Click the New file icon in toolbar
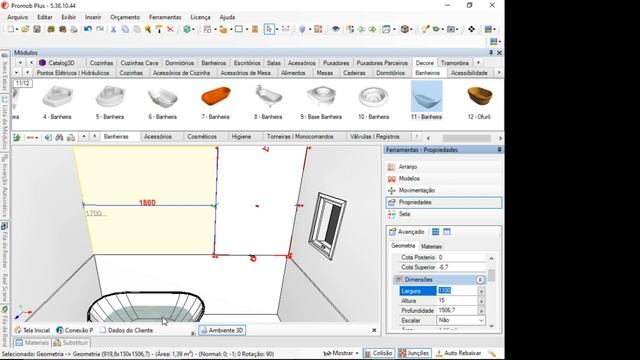 click(x=10, y=29)
